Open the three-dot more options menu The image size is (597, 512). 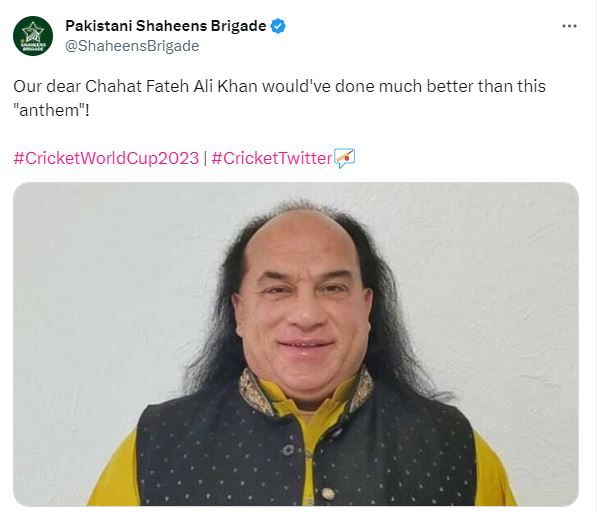(569, 26)
